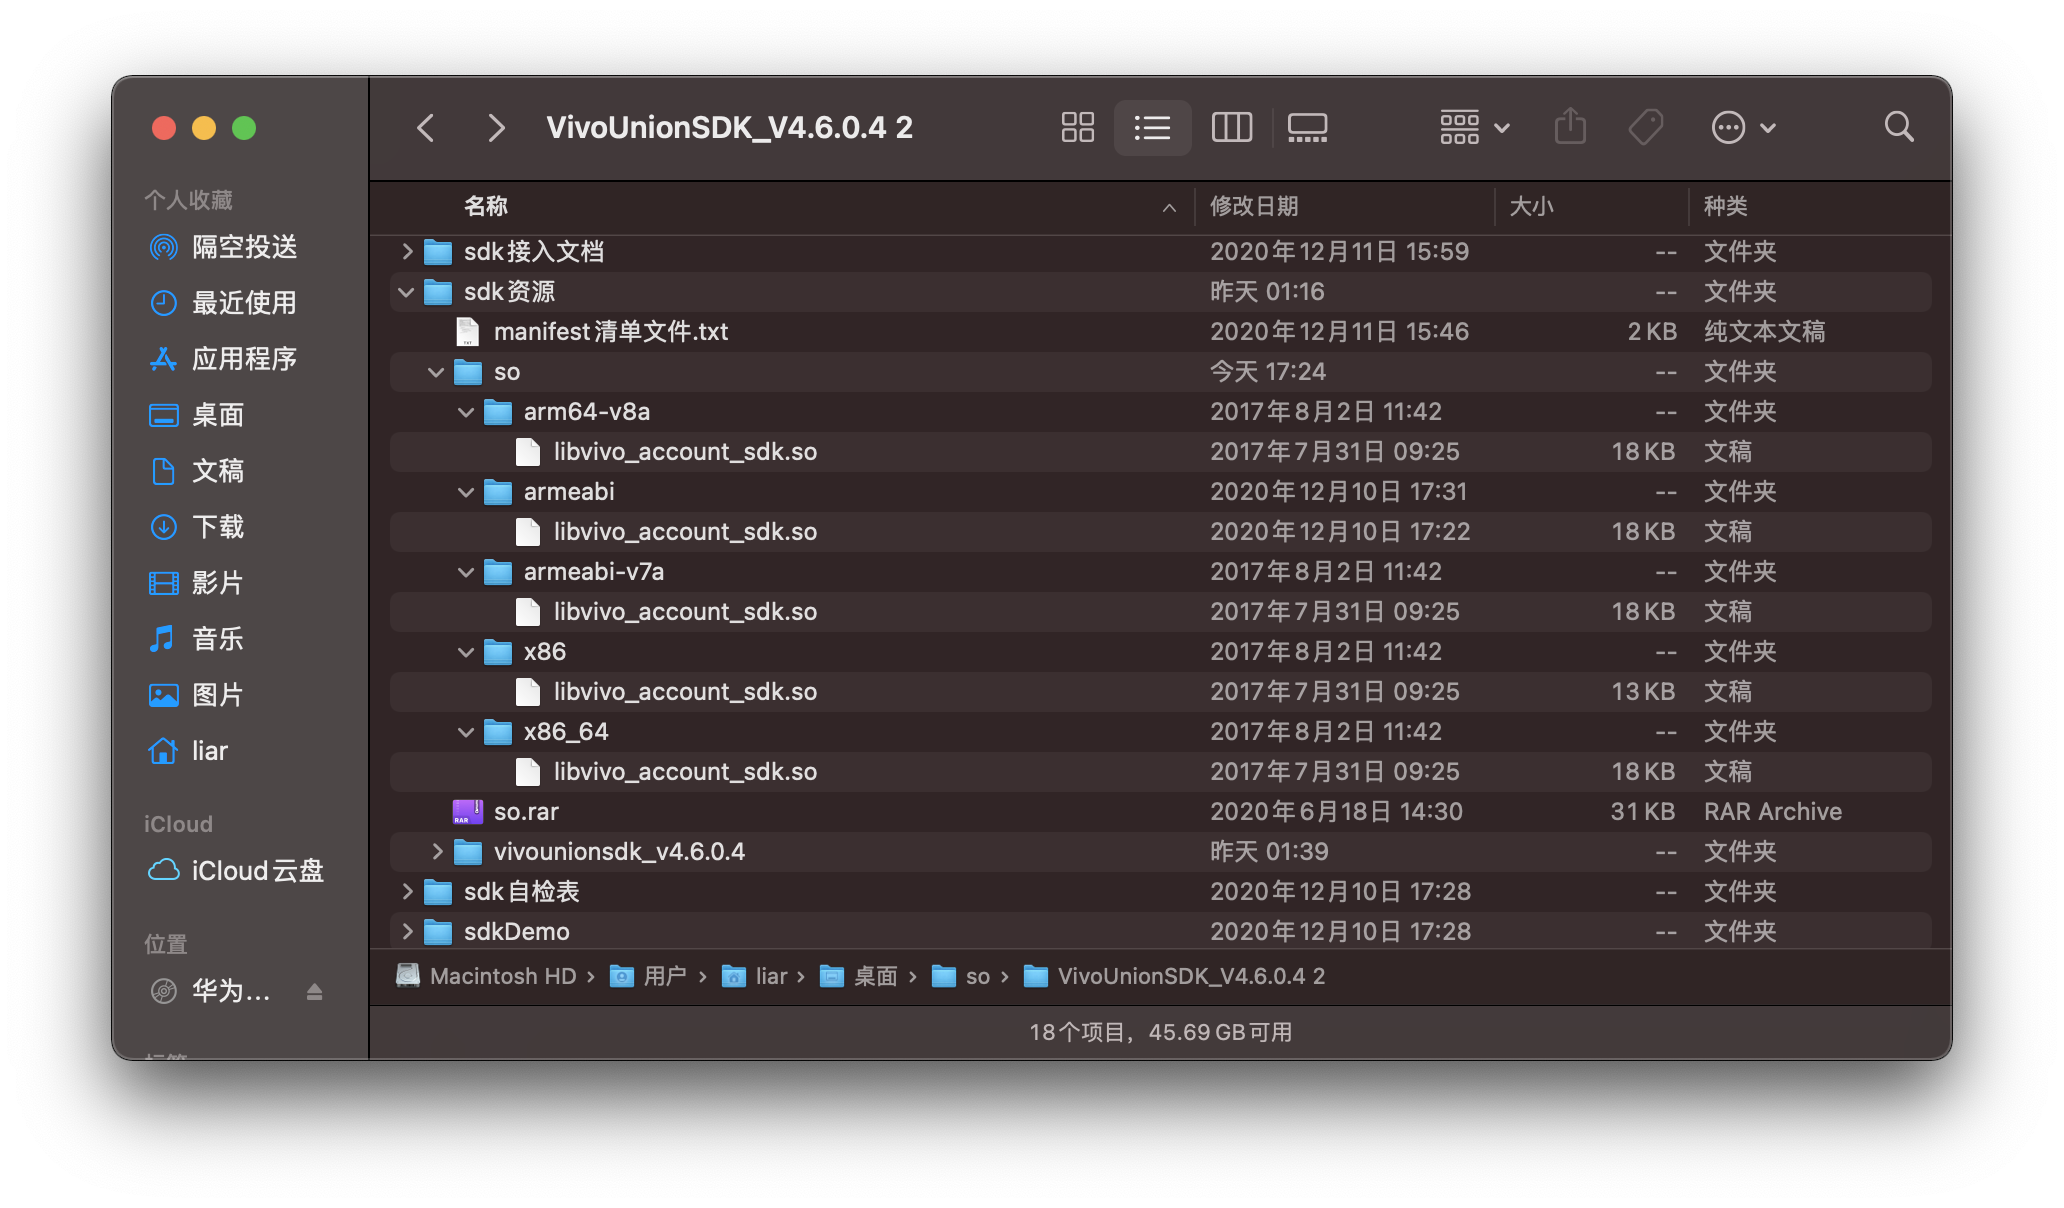2064x1208 pixels.
Task: Switch to icon grid view
Action: [x=1077, y=128]
